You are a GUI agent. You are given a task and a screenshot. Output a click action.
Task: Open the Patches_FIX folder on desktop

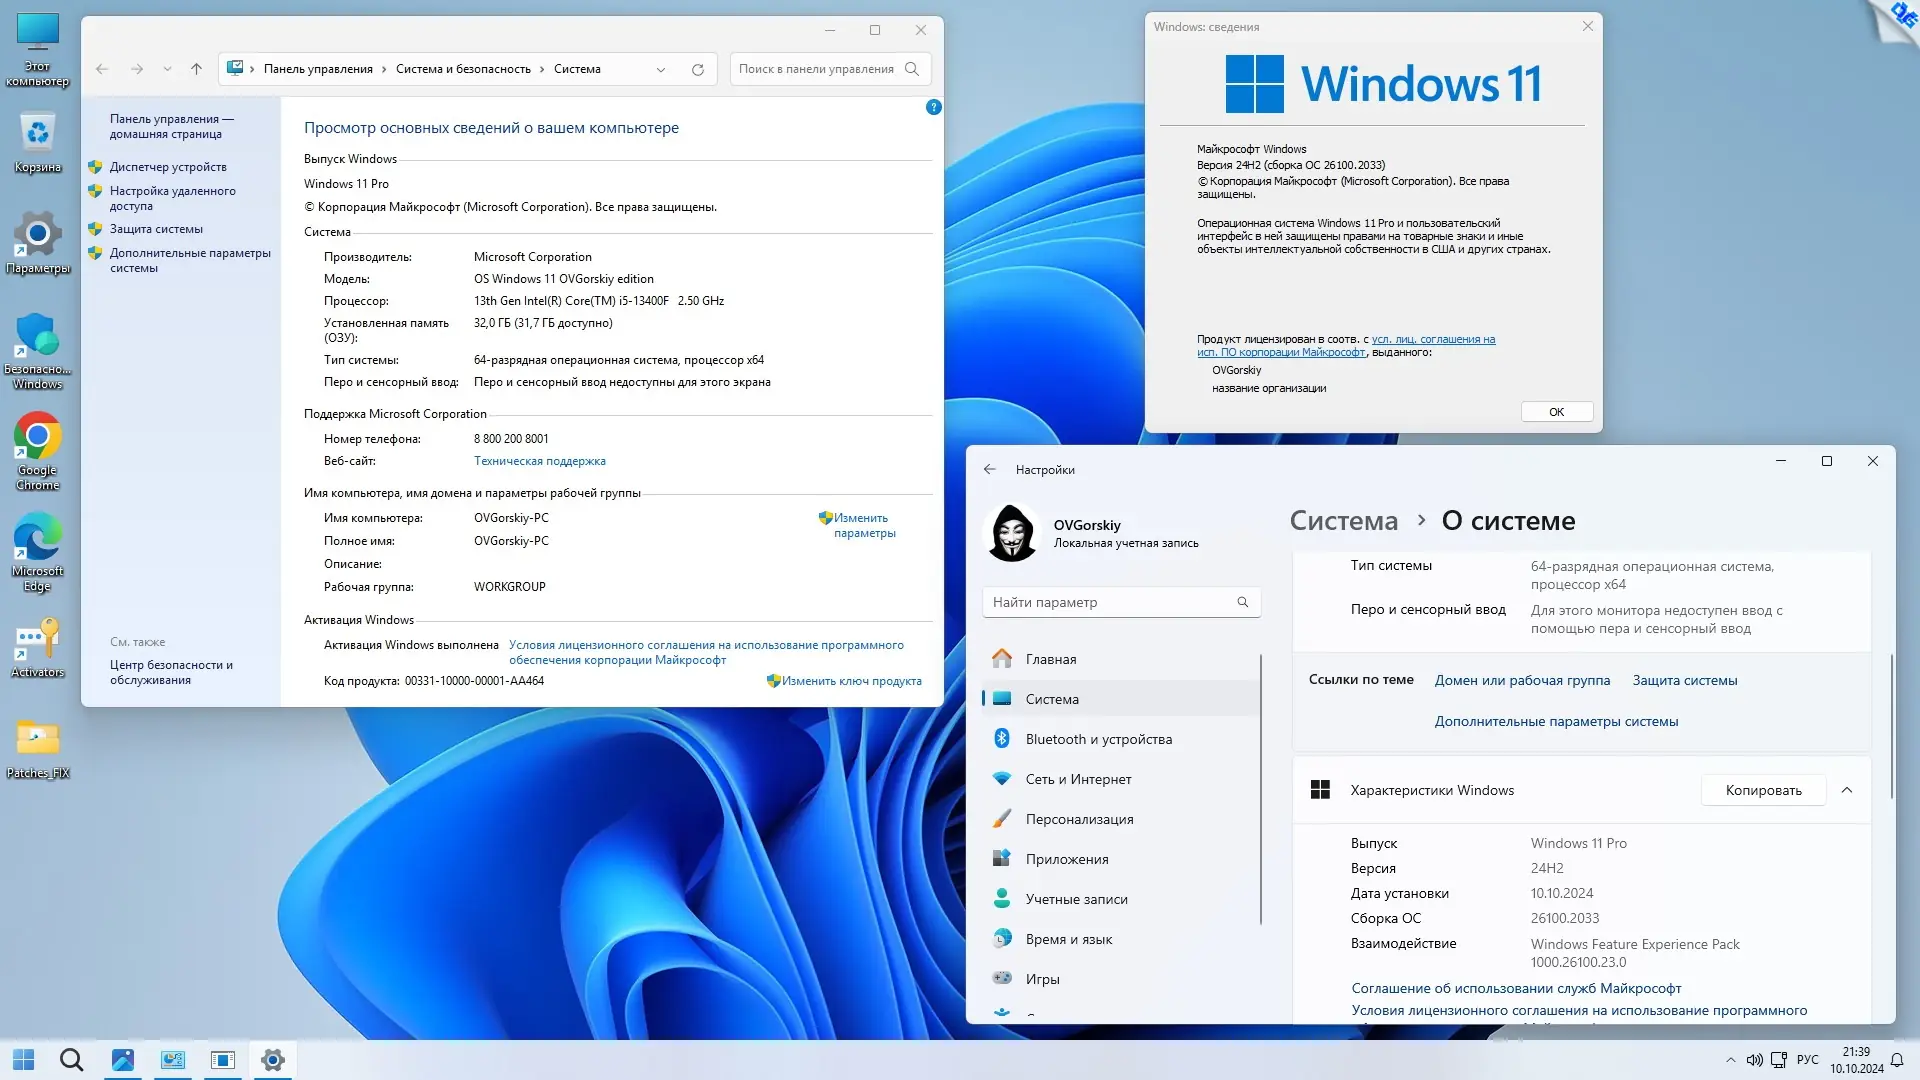(37, 740)
